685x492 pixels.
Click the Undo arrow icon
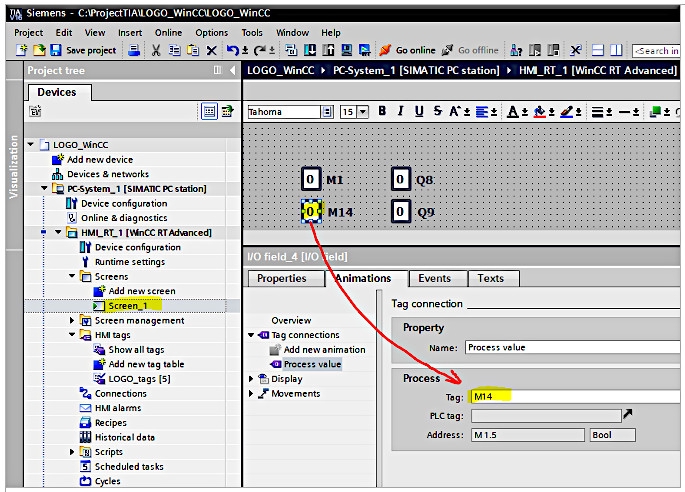232,50
